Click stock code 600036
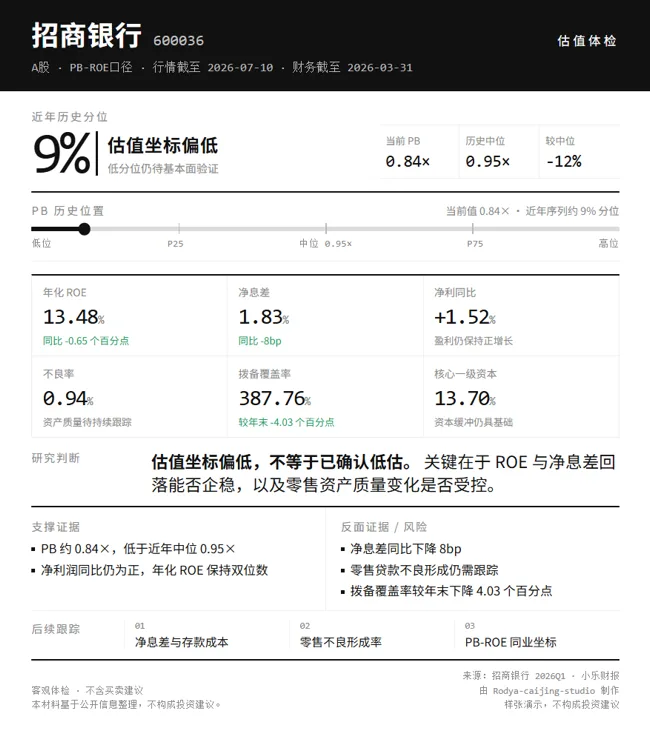 coord(178,41)
